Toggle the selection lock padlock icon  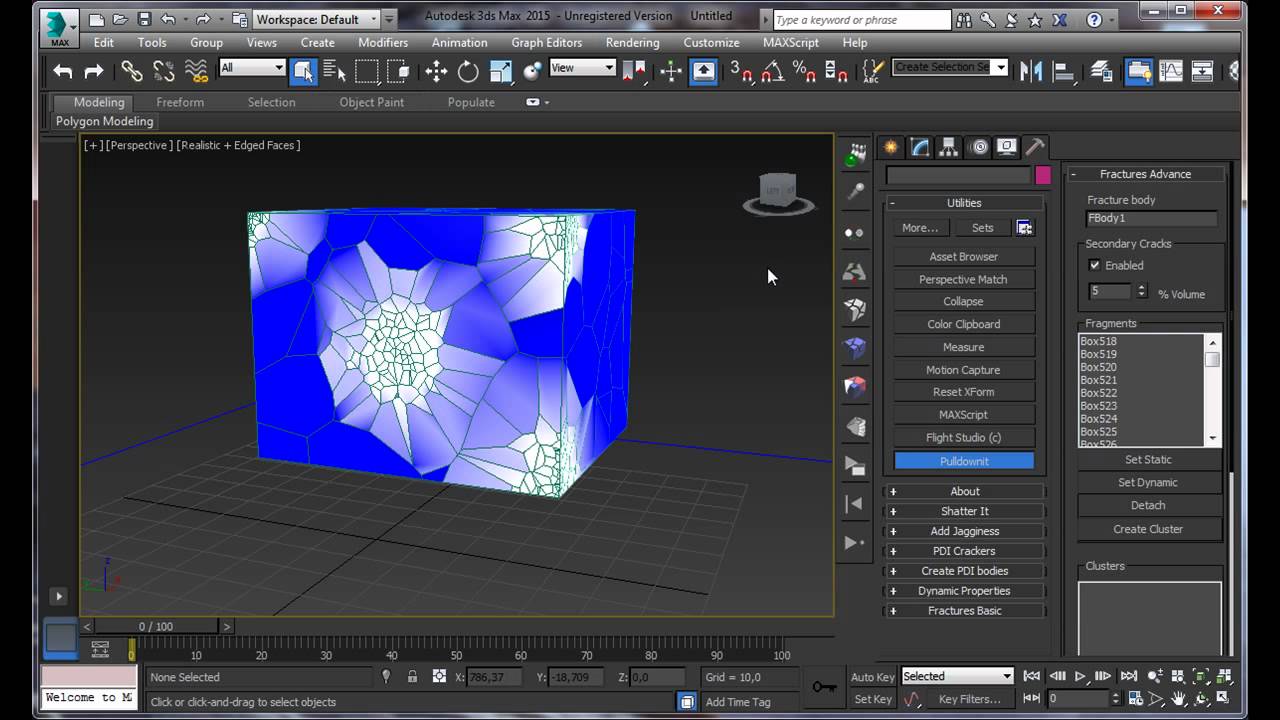click(412, 677)
